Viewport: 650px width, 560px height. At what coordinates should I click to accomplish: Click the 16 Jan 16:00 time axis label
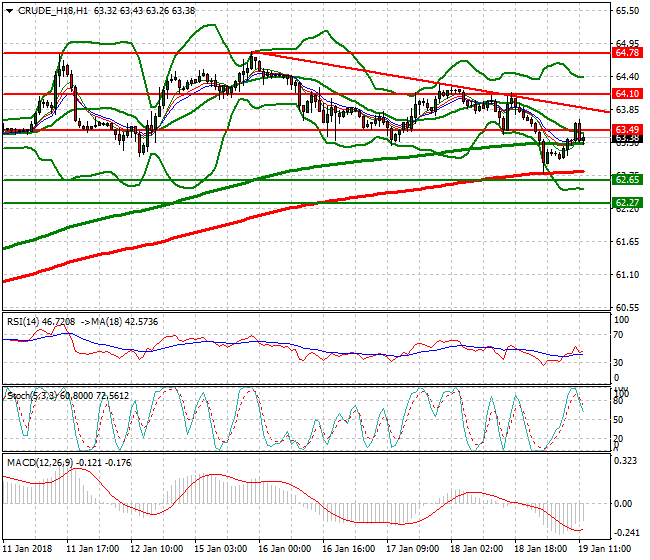coord(349,549)
